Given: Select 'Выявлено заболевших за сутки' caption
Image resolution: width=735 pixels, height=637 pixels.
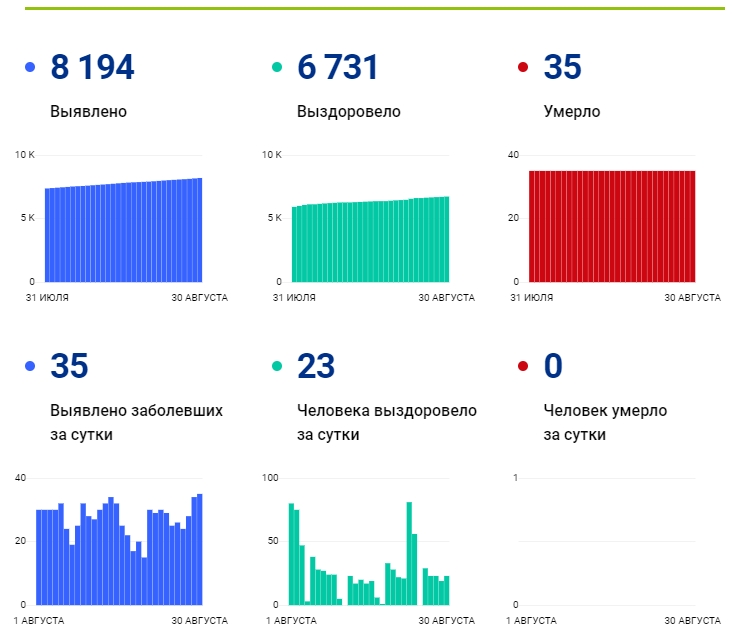Looking at the screenshot, I should 136,422.
